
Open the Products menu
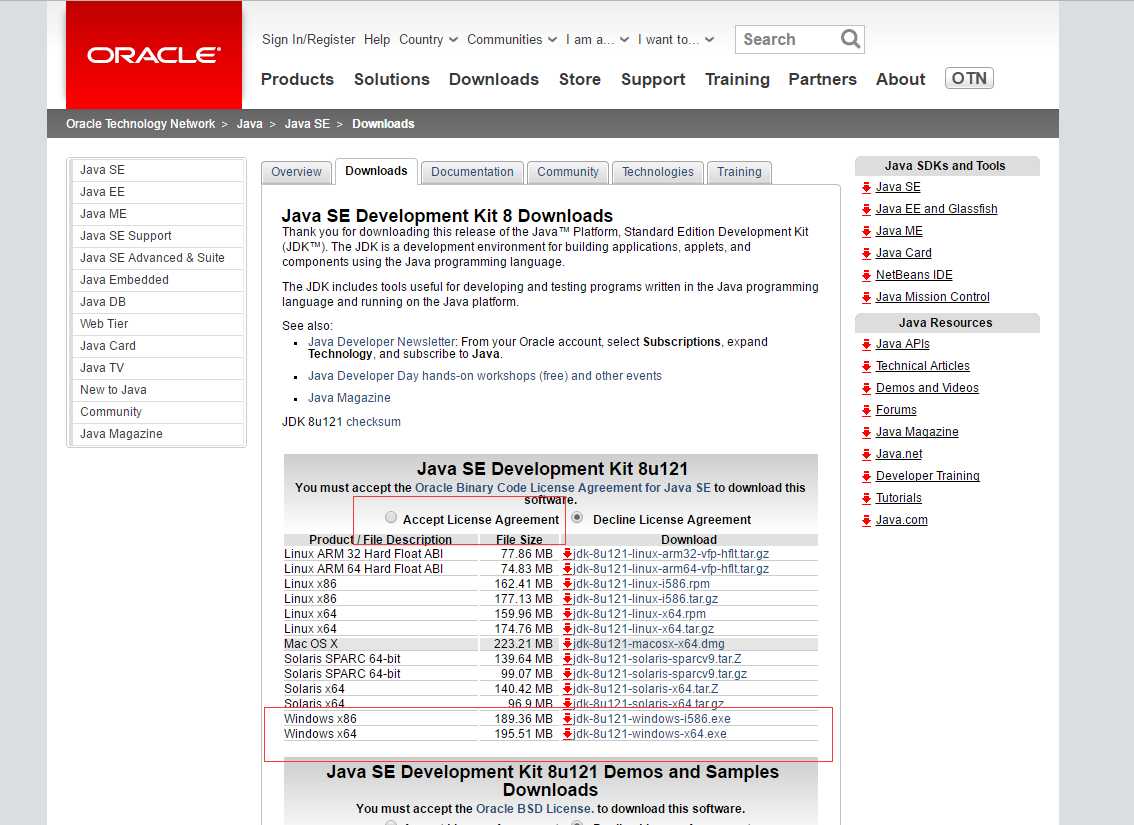[297, 79]
